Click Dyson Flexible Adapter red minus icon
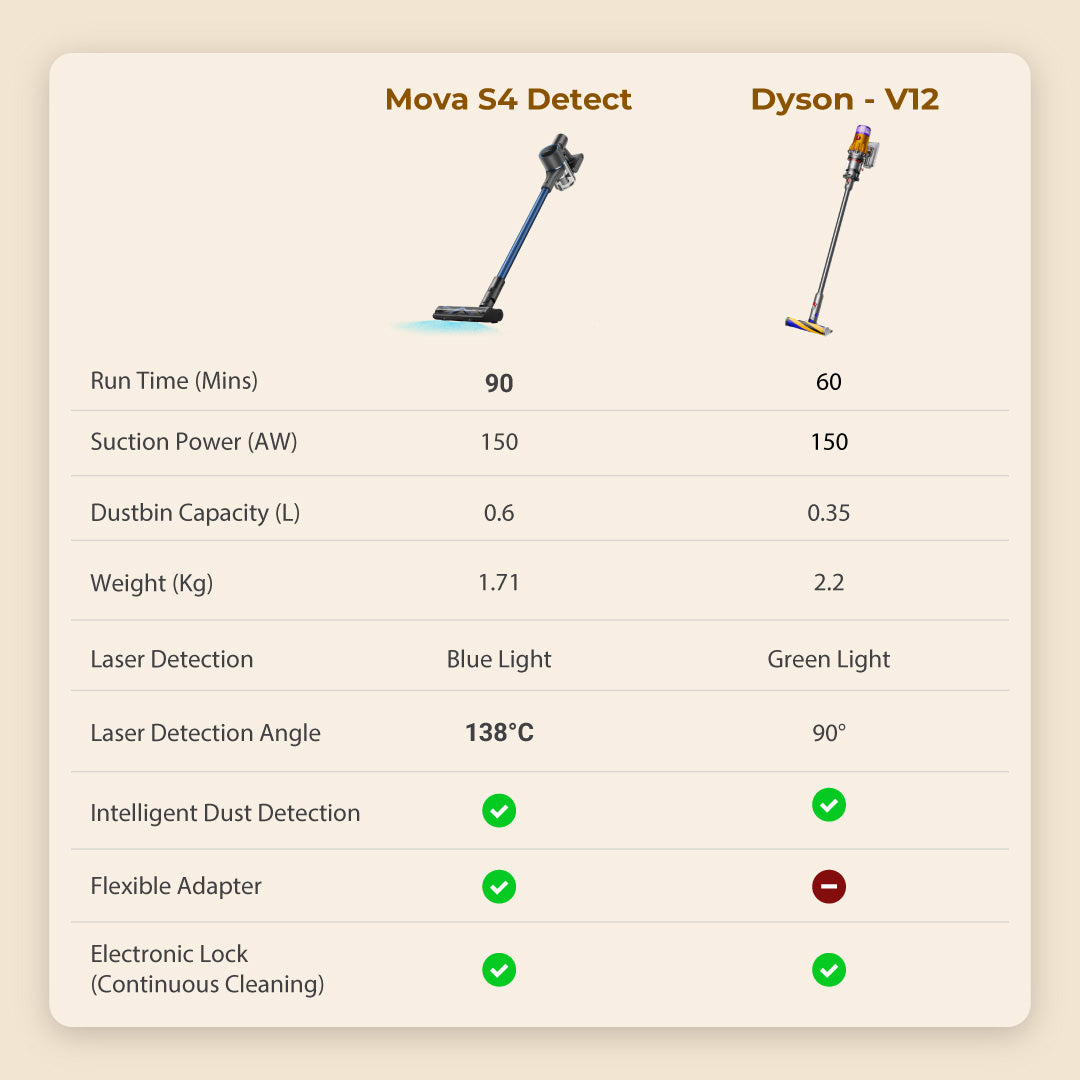The width and height of the screenshot is (1080, 1080). pos(829,886)
